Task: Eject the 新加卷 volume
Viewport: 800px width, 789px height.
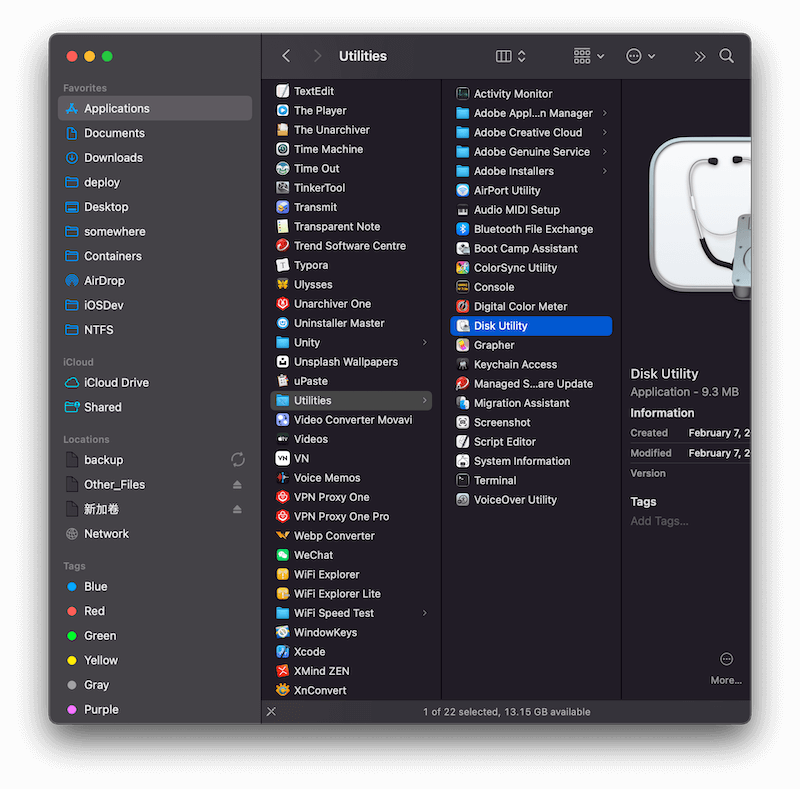Action: 237,509
